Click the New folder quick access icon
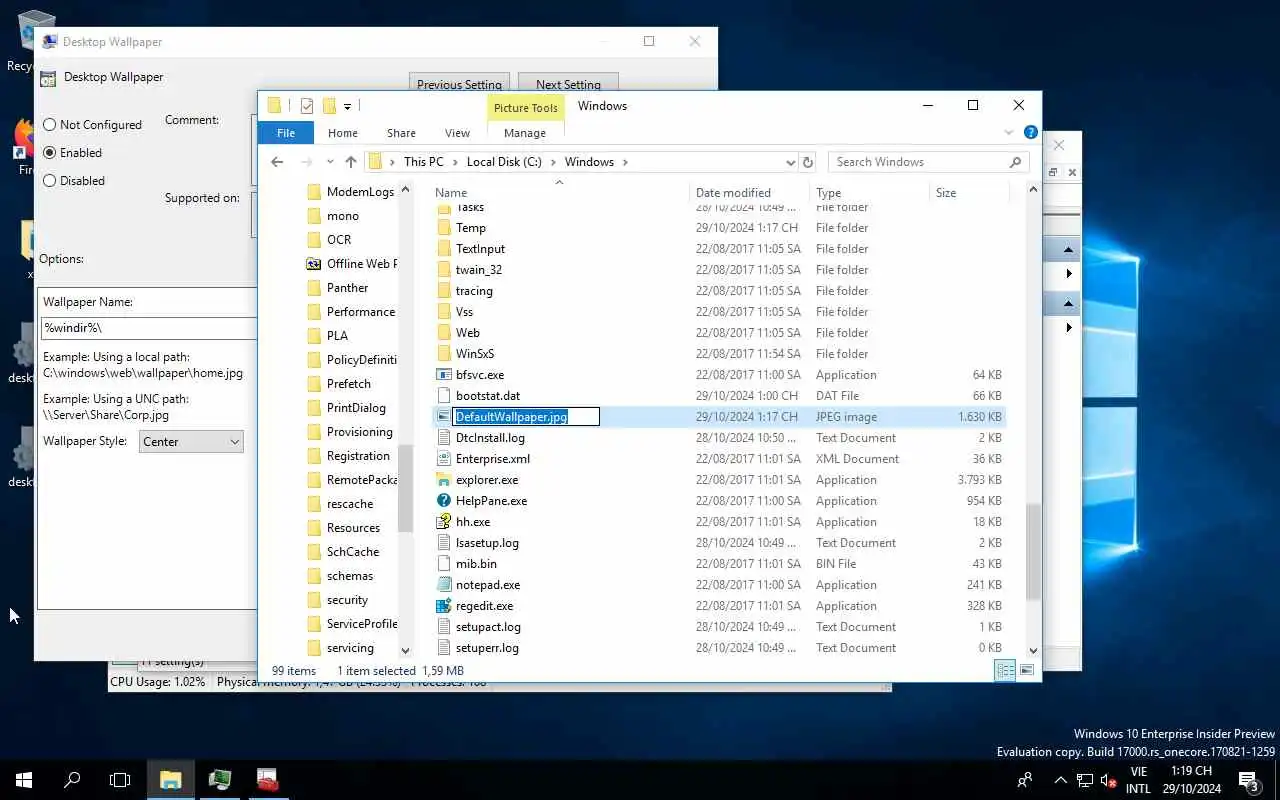 click(x=329, y=106)
